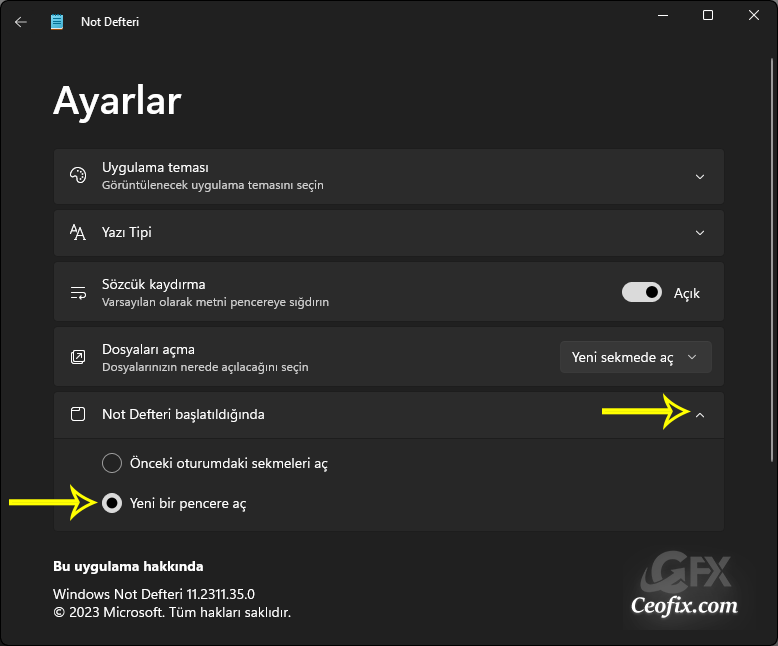The height and width of the screenshot is (646, 778).
Task: Expand the Yazı Tipi section chevron
Action: click(700, 233)
